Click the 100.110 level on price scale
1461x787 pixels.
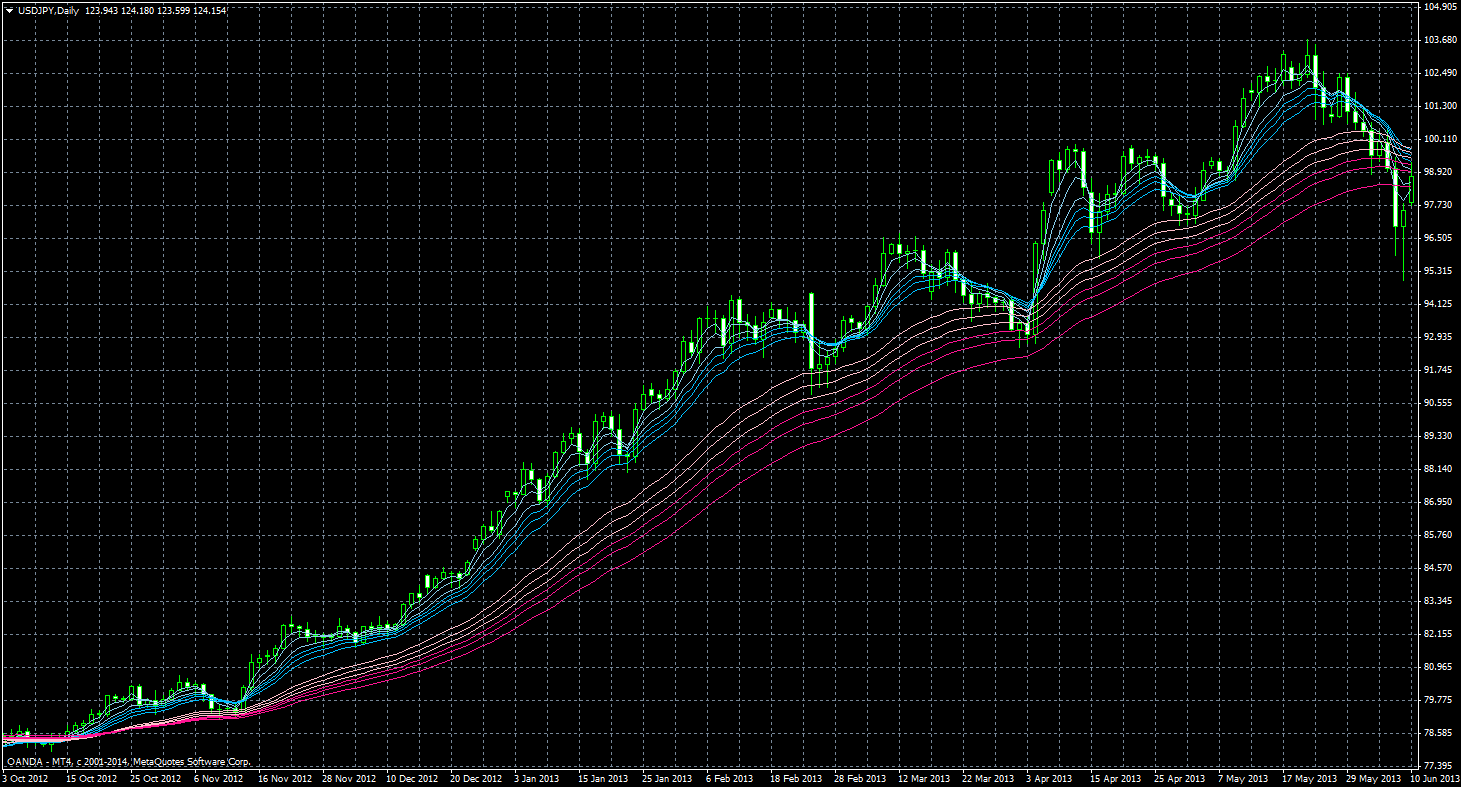pyautogui.click(x=1437, y=139)
